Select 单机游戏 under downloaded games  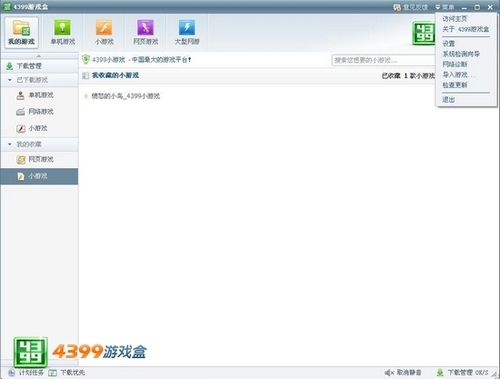[x=39, y=95]
